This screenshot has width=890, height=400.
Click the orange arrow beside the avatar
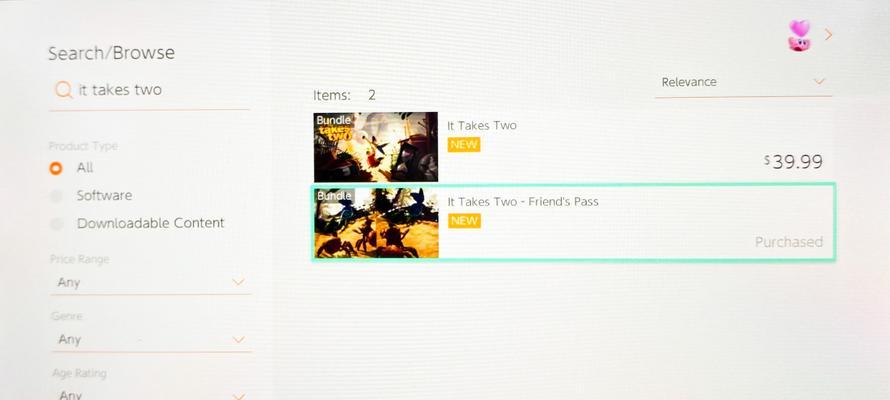tap(828, 35)
